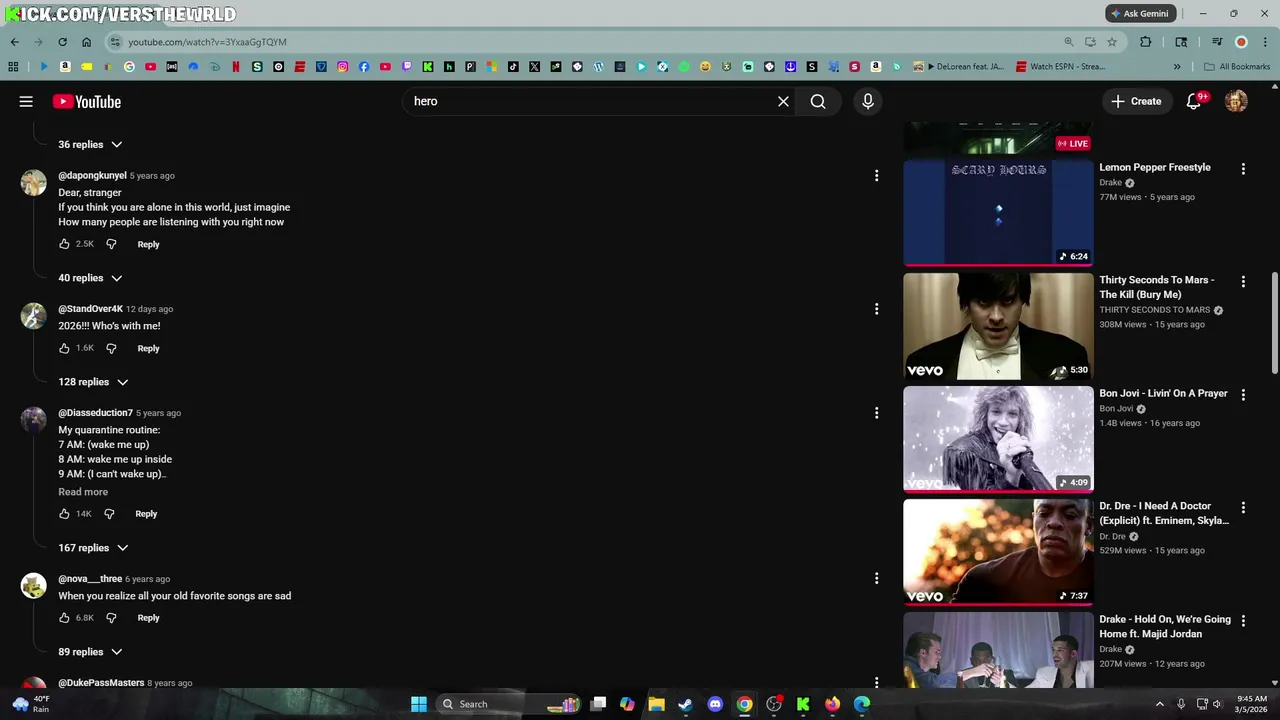Open Thirty Seconds To Mars The Kill thumbnail
Viewport: 1280px width, 720px height.
click(x=998, y=326)
